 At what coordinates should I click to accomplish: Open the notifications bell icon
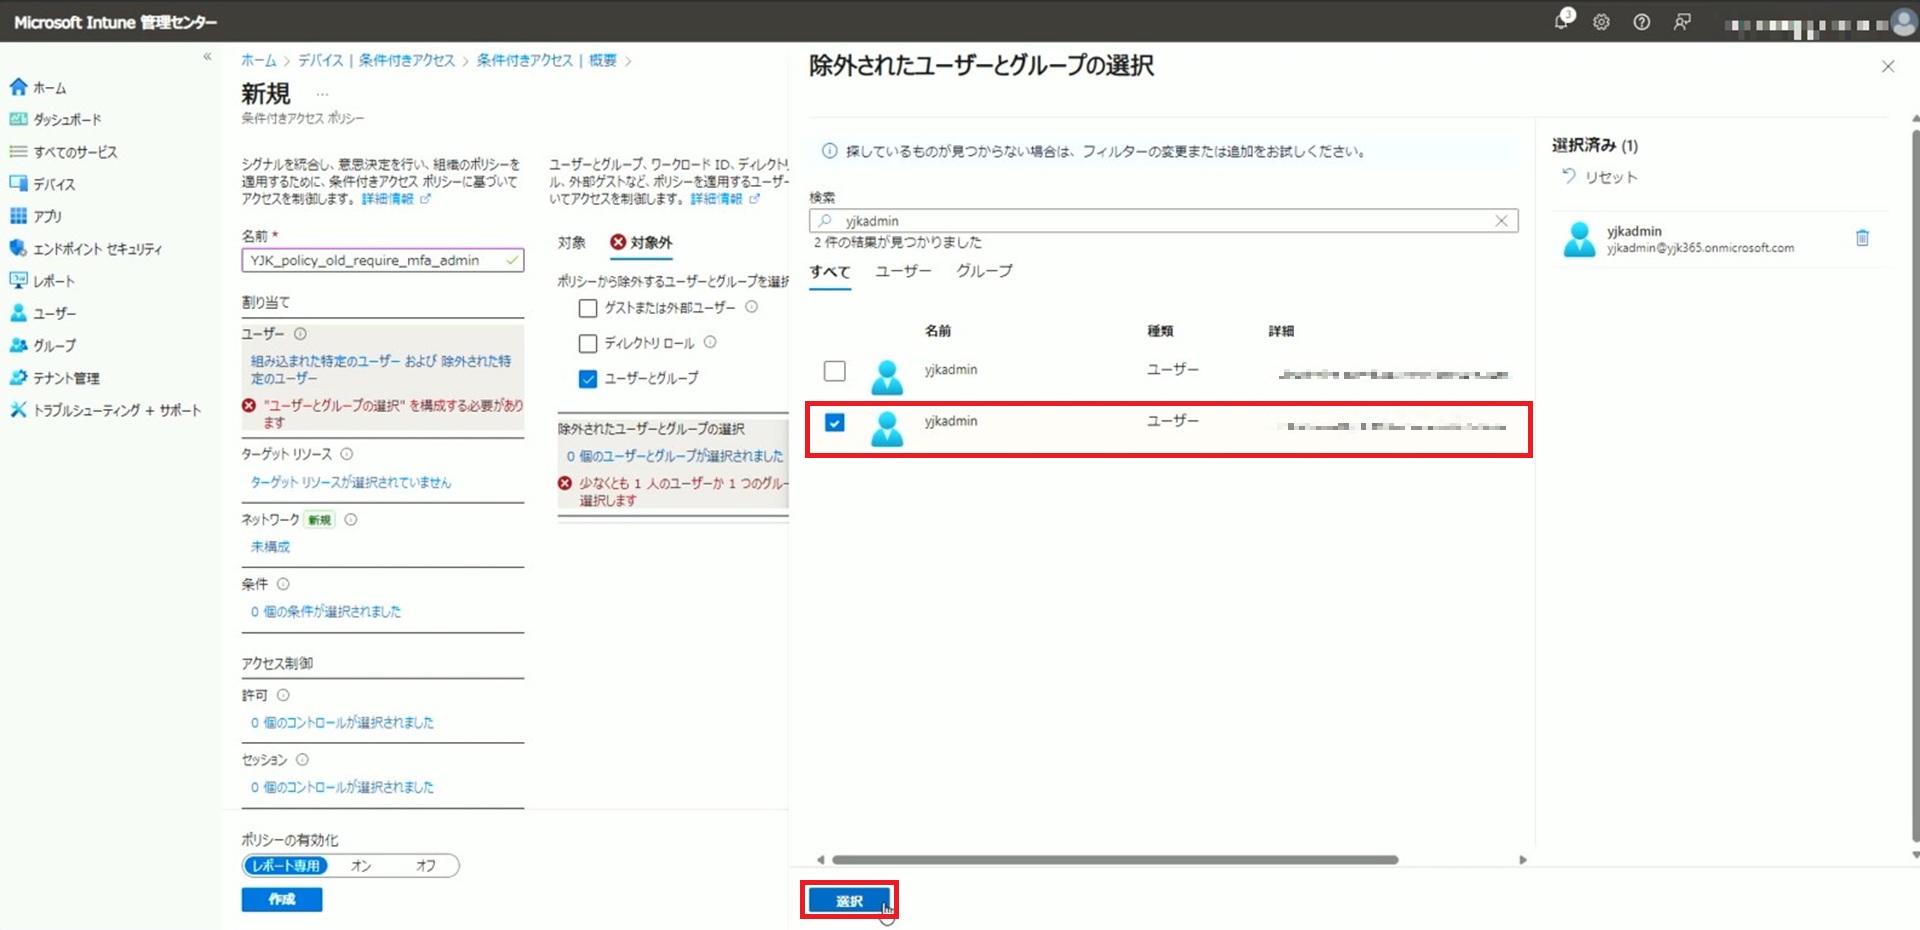pos(1562,21)
